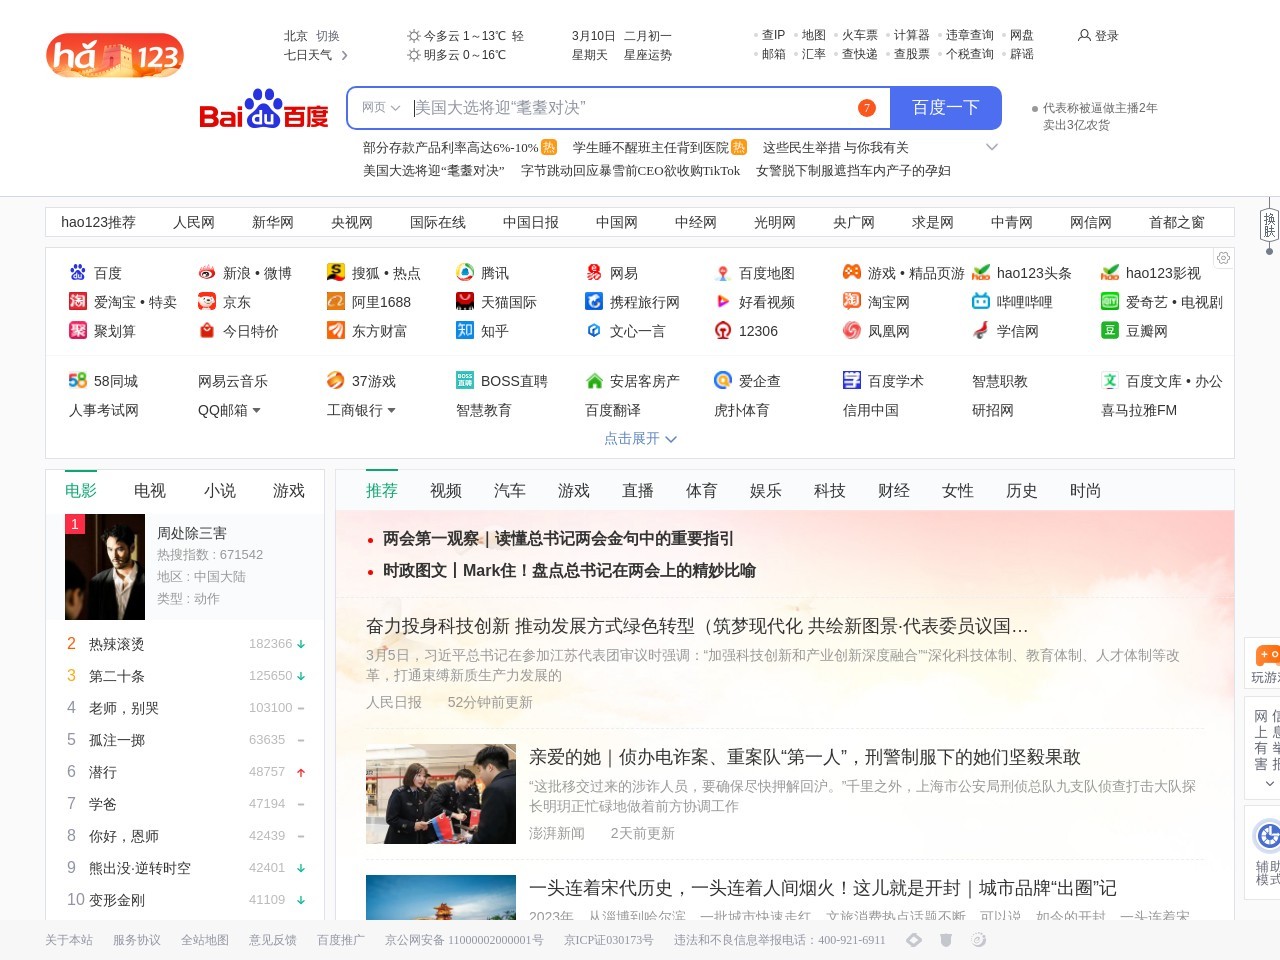
Task: Switch to the 电视 ranking tab
Action: 150,491
